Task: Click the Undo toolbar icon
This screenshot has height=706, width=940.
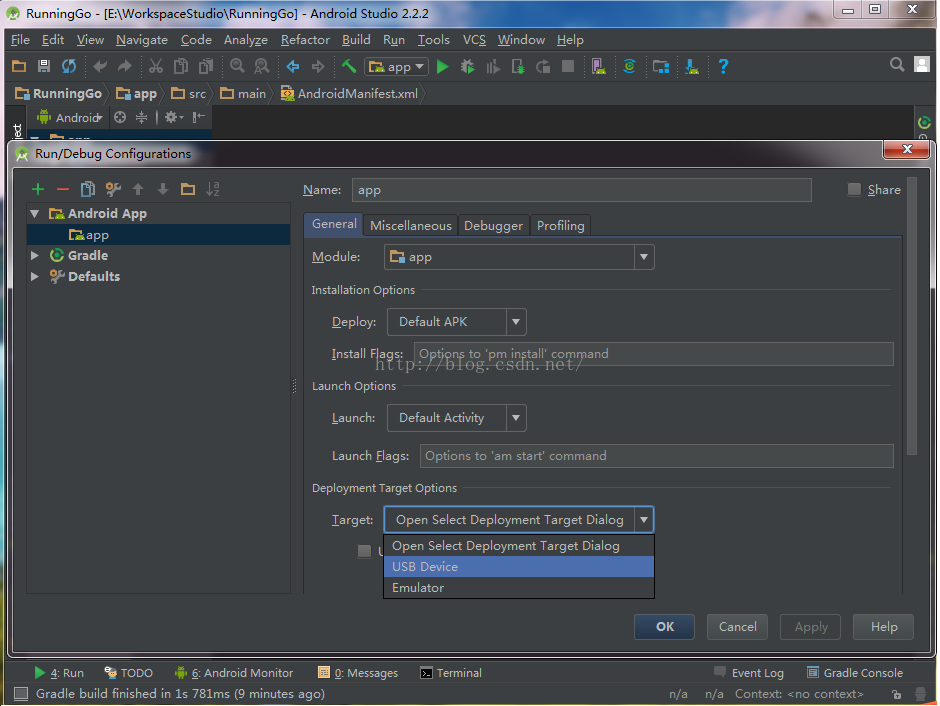Action: [100, 66]
